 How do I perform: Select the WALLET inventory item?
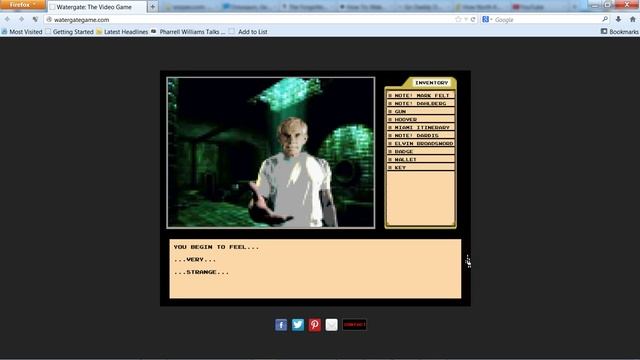(420, 159)
